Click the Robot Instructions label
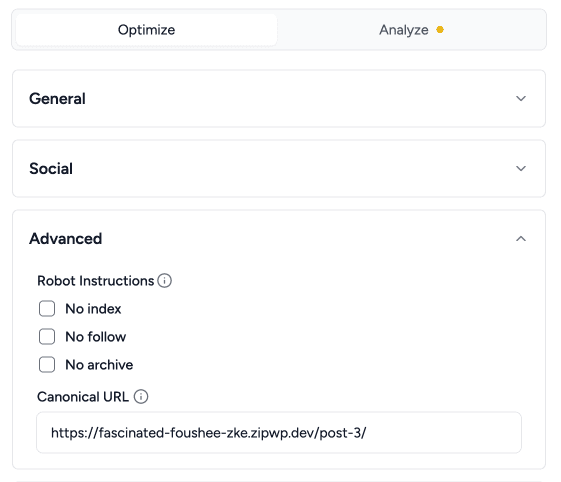 click(96, 281)
